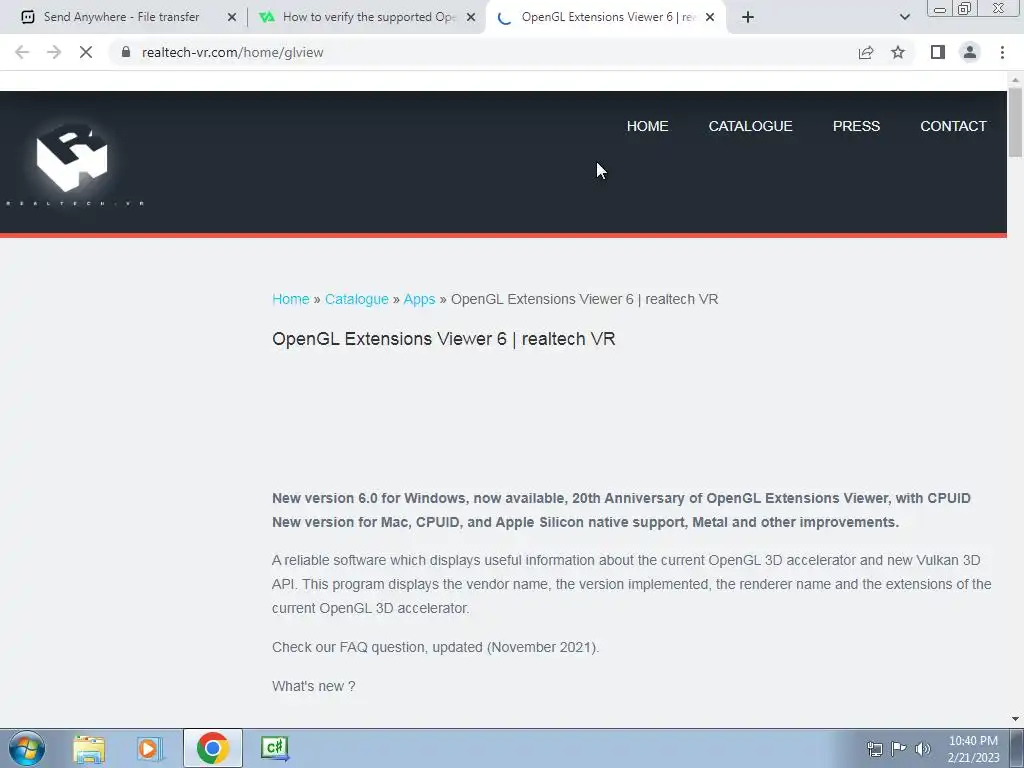Open a new browser tab
The width and height of the screenshot is (1024, 768).
[748, 17]
